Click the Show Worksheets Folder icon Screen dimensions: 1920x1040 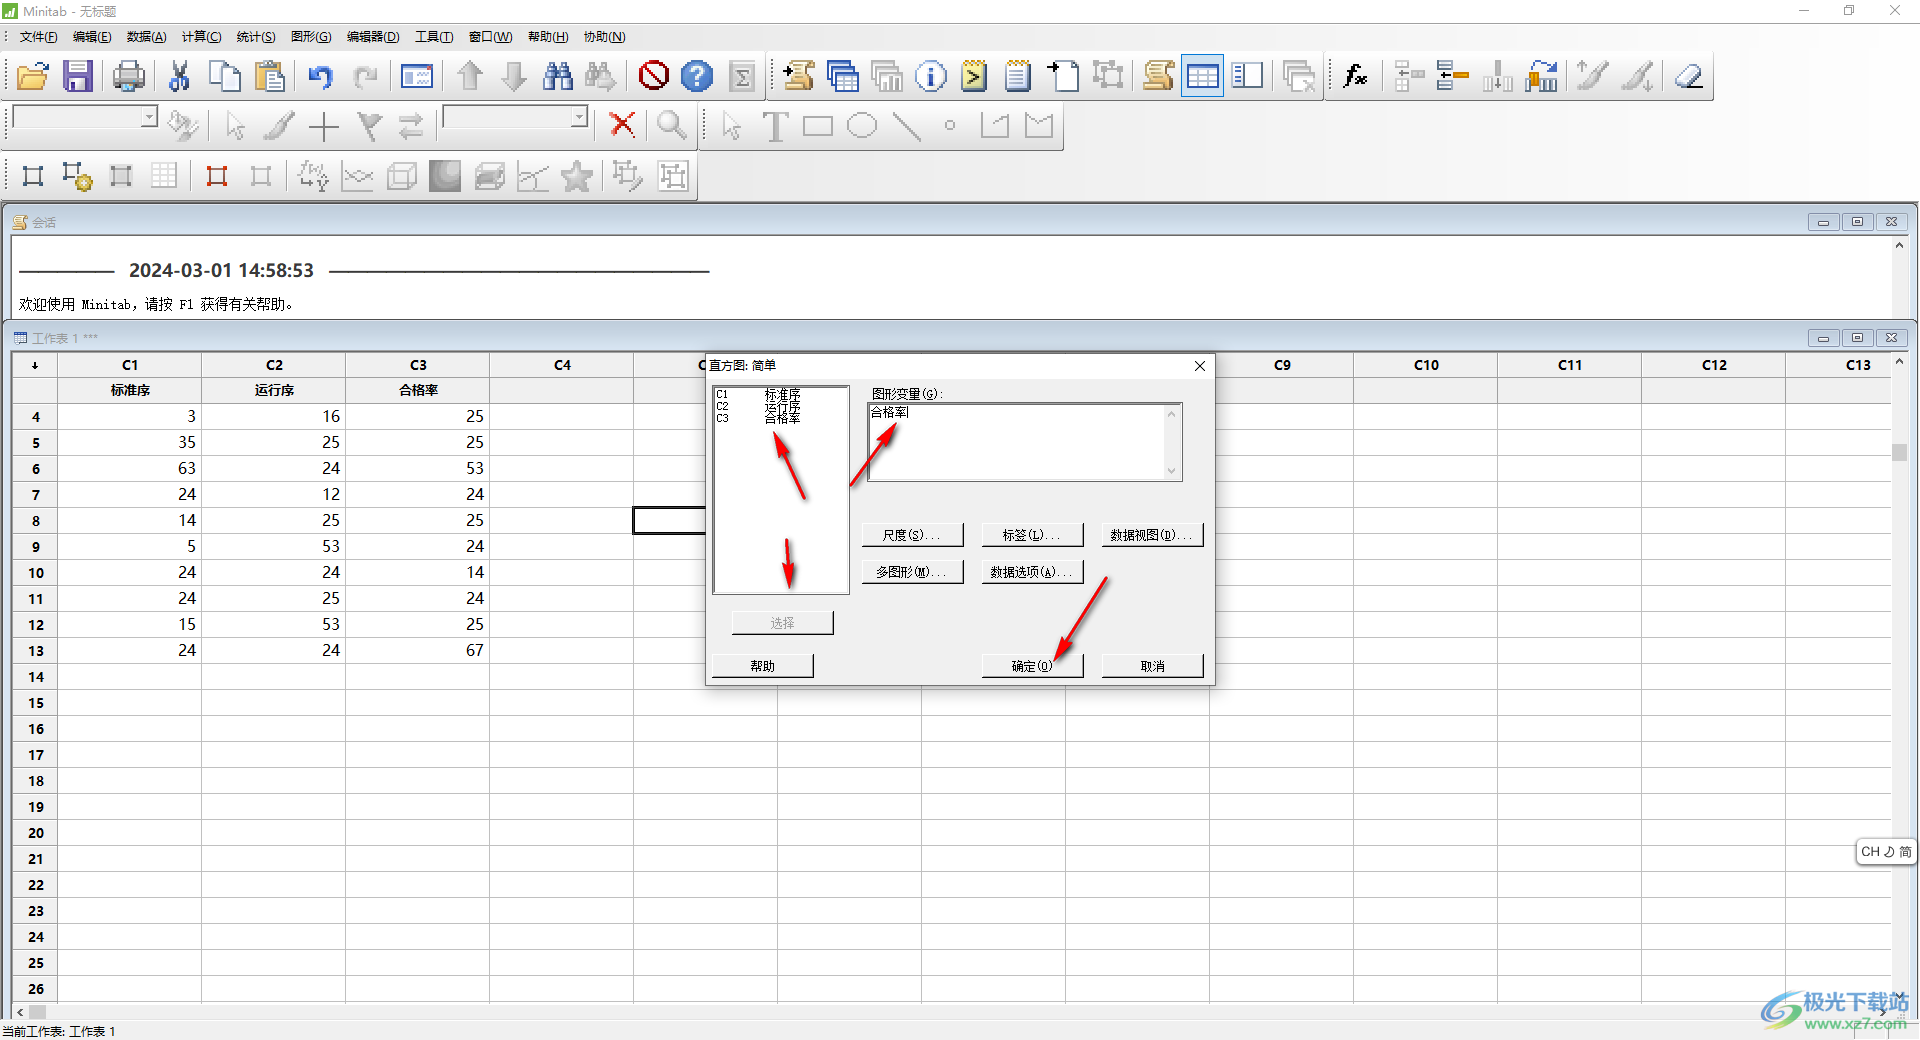click(x=843, y=76)
